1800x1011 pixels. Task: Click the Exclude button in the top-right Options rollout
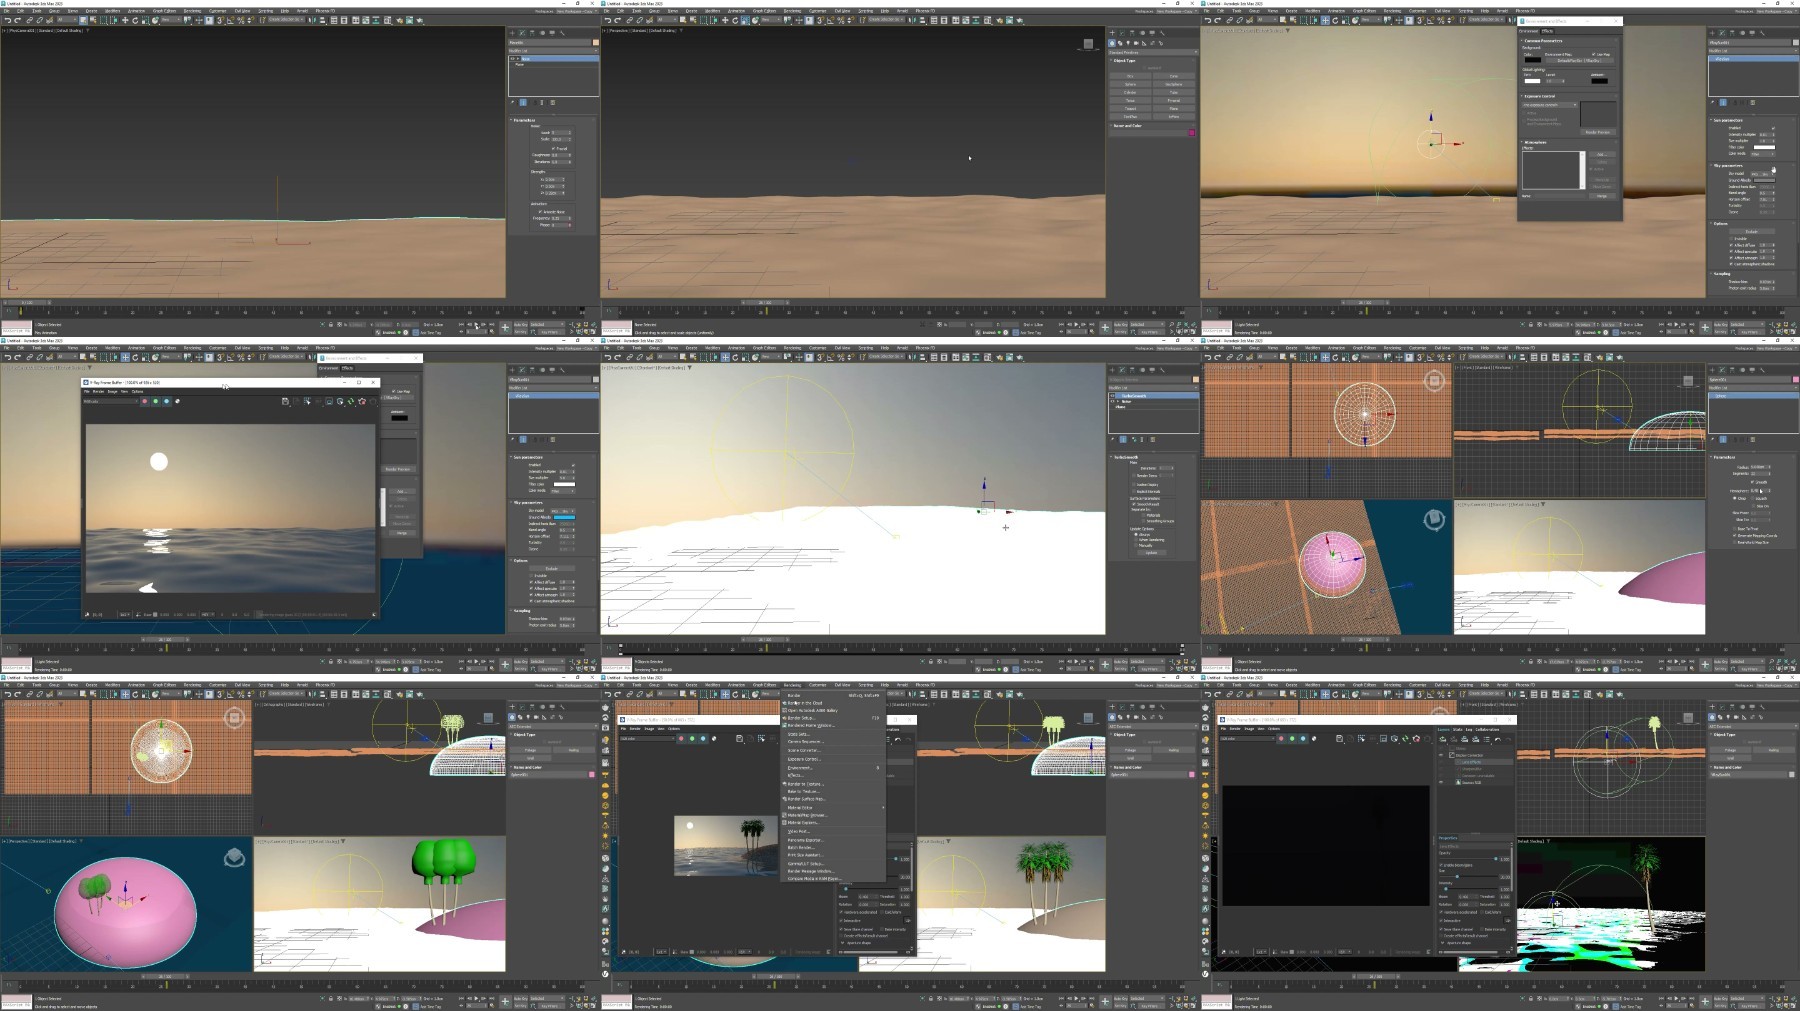pyautogui.click(x=1751, y=231)
